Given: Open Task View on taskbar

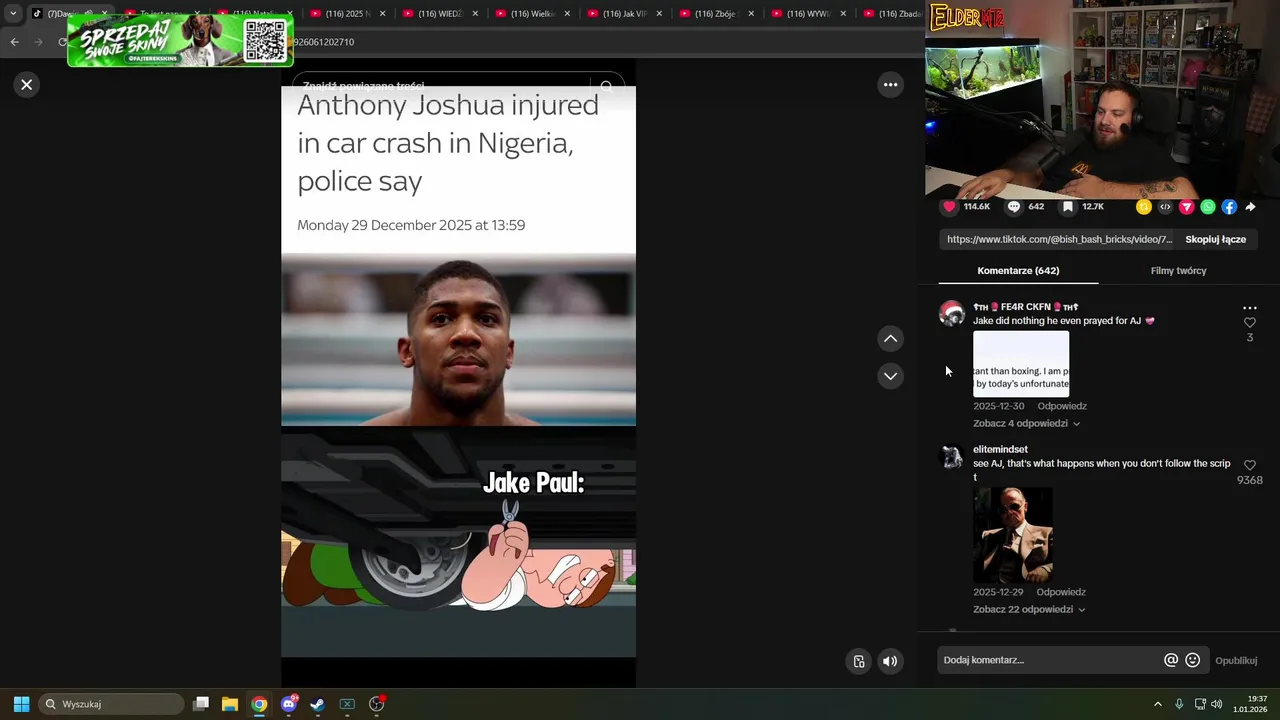Looking at the screenshot, I should tap(201, 704).
